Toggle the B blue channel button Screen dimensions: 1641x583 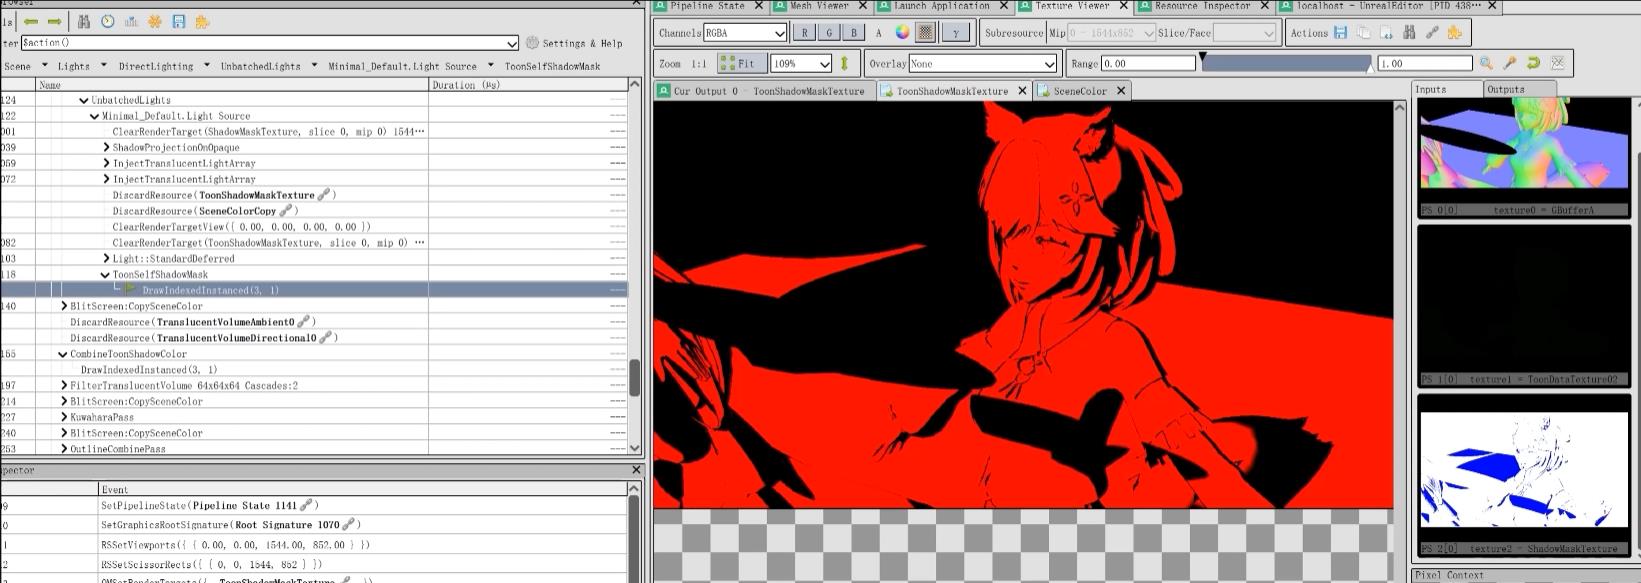point(853,32)
